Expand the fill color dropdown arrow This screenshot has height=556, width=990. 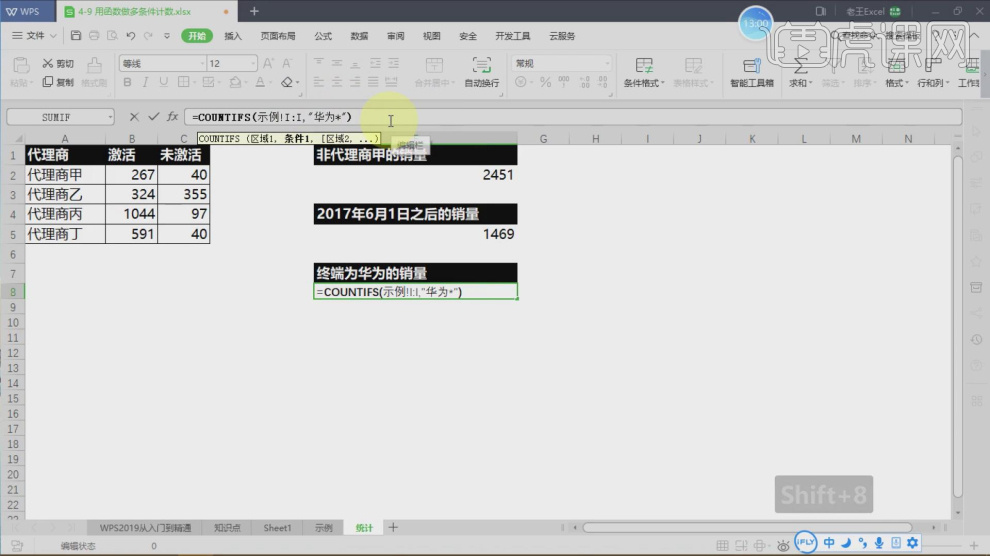coord(246,83)
